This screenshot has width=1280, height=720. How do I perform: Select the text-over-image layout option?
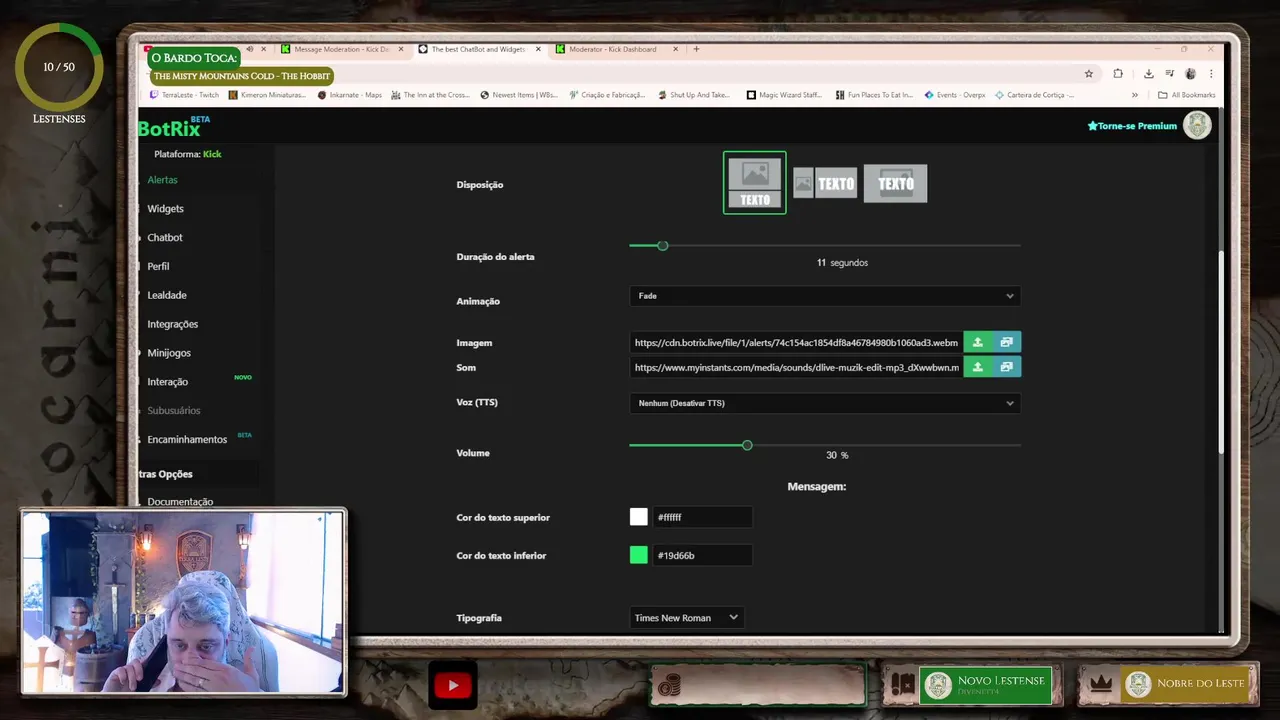point(895,183)
